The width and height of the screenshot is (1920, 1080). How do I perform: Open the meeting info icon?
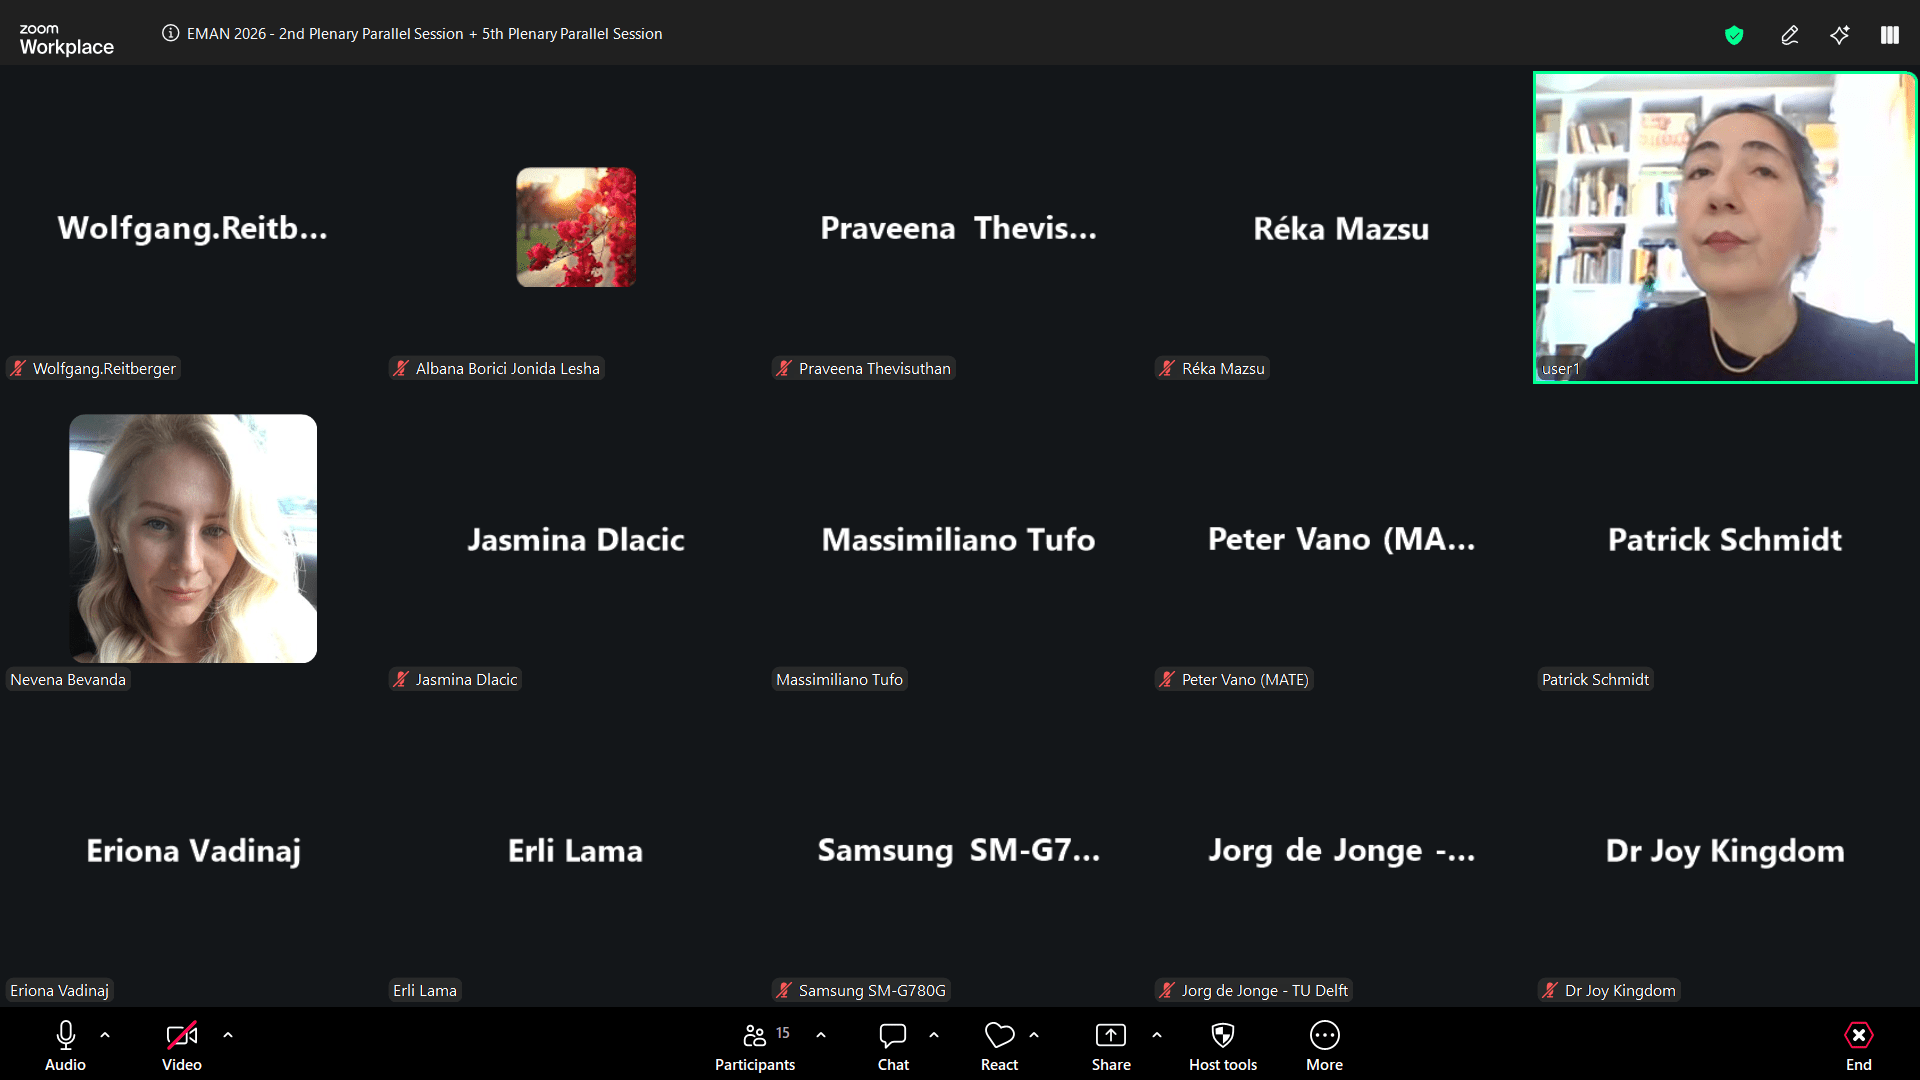pos(171,33)
